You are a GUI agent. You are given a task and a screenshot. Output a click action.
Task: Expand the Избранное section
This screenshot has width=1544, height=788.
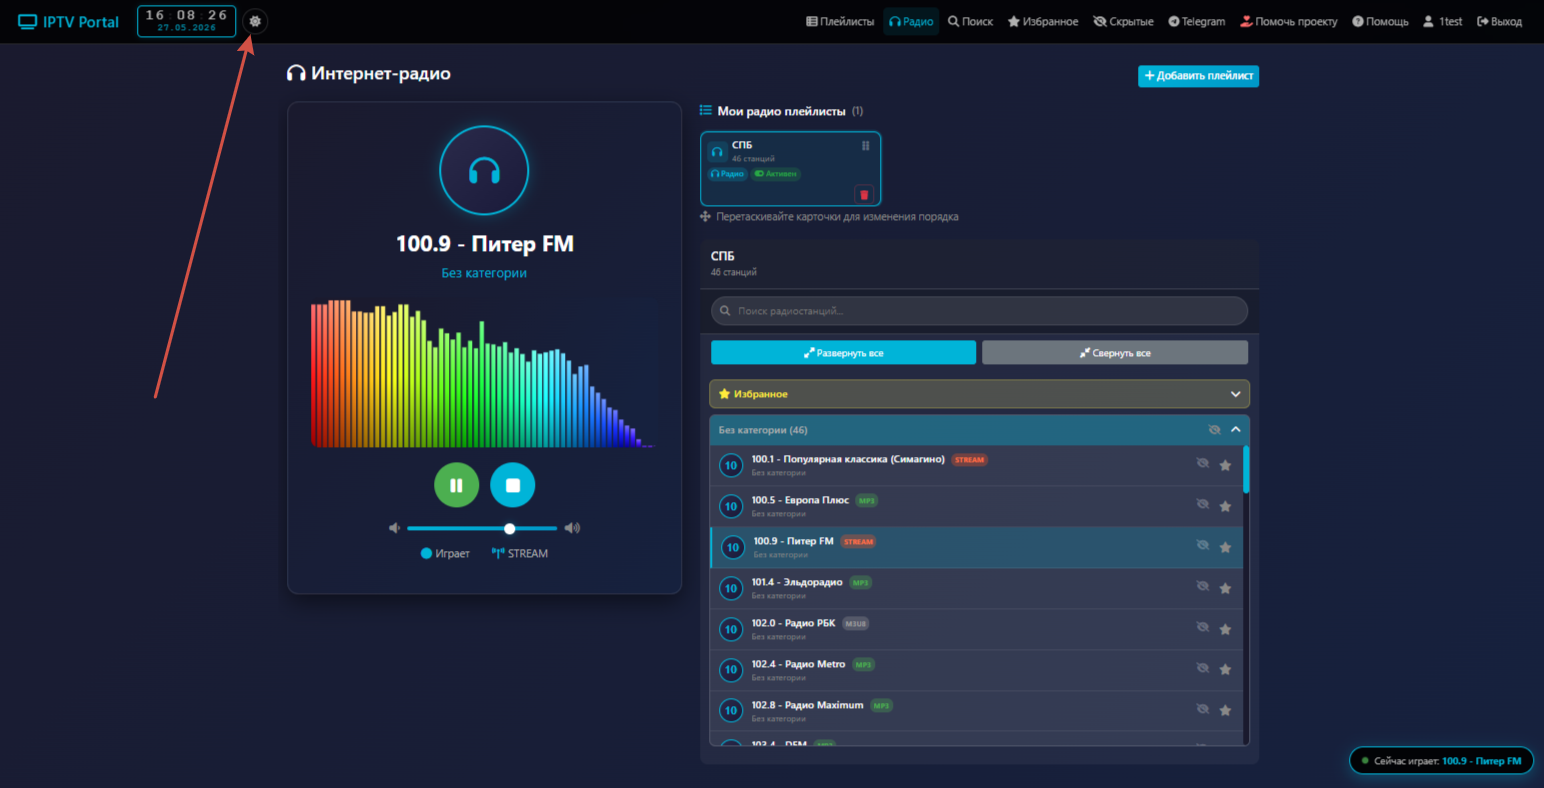point(979,394)
